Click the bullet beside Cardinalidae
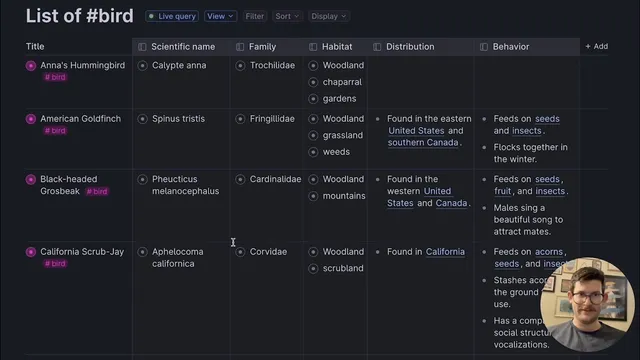 (240, 179)
